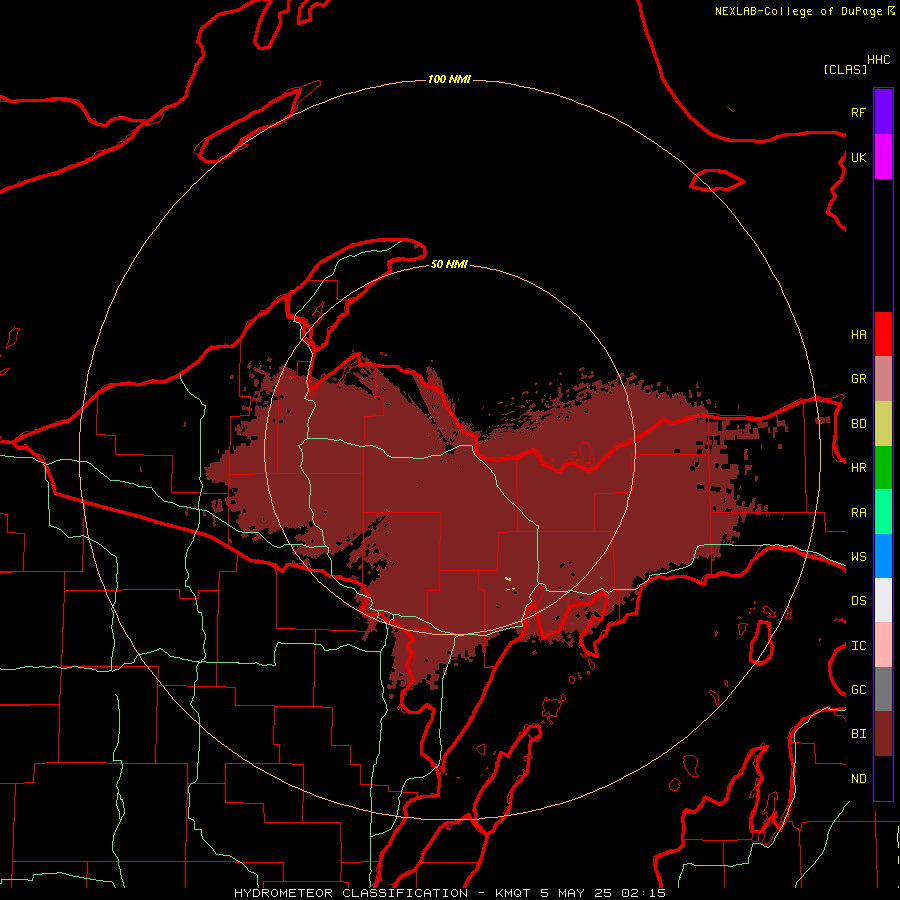
Task: Click the BI legend label
Action: point(858,734)
